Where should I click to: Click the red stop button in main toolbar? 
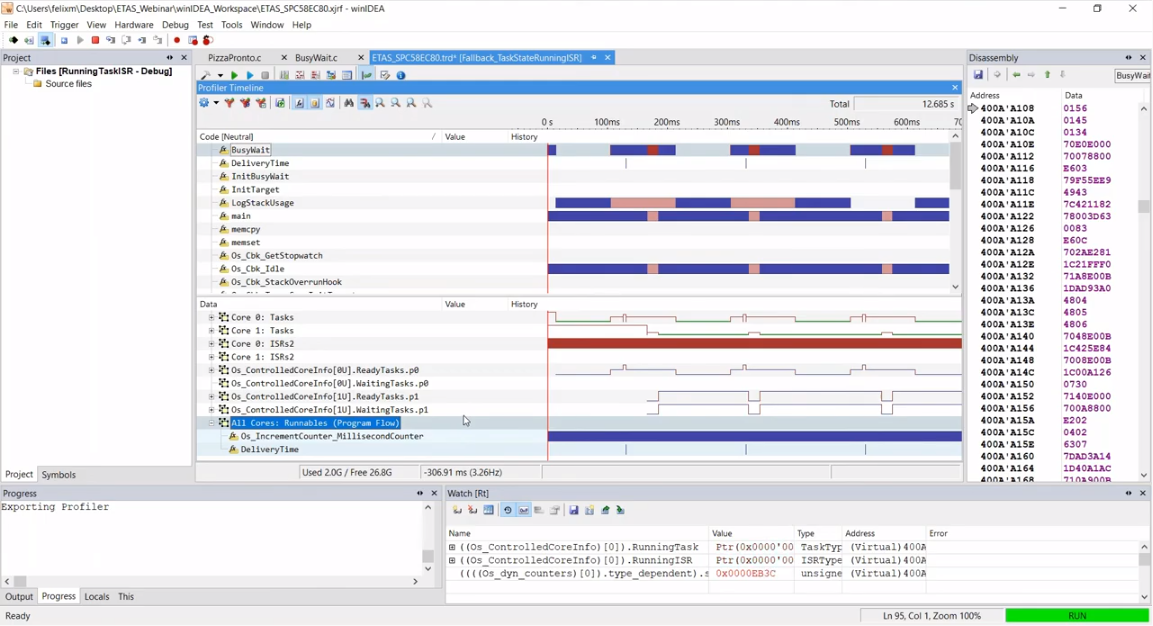[x=96, y=41]
